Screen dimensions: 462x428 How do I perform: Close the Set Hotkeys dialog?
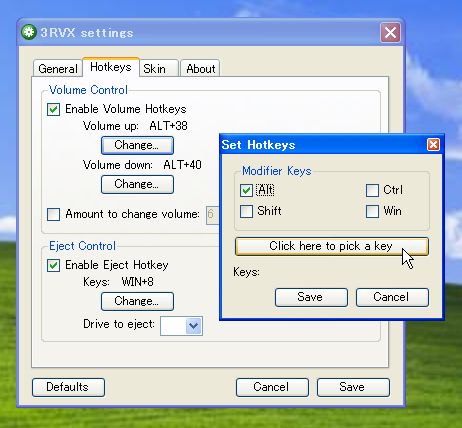[x=433, y=145]
